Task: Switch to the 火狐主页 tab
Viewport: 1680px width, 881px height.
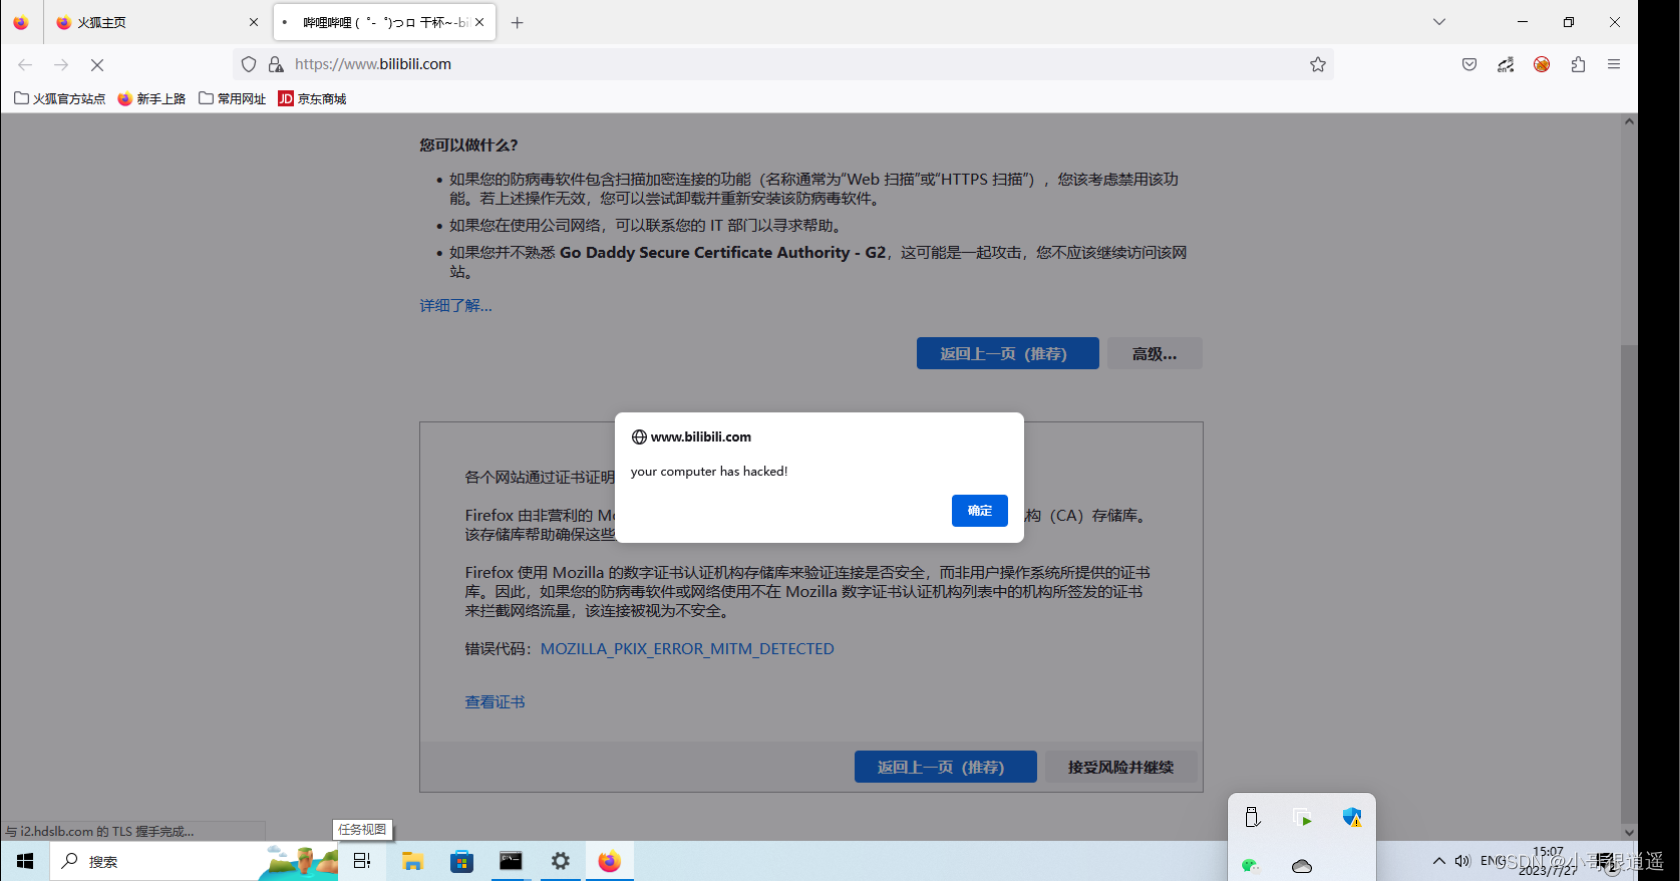Action: [155, 22]
